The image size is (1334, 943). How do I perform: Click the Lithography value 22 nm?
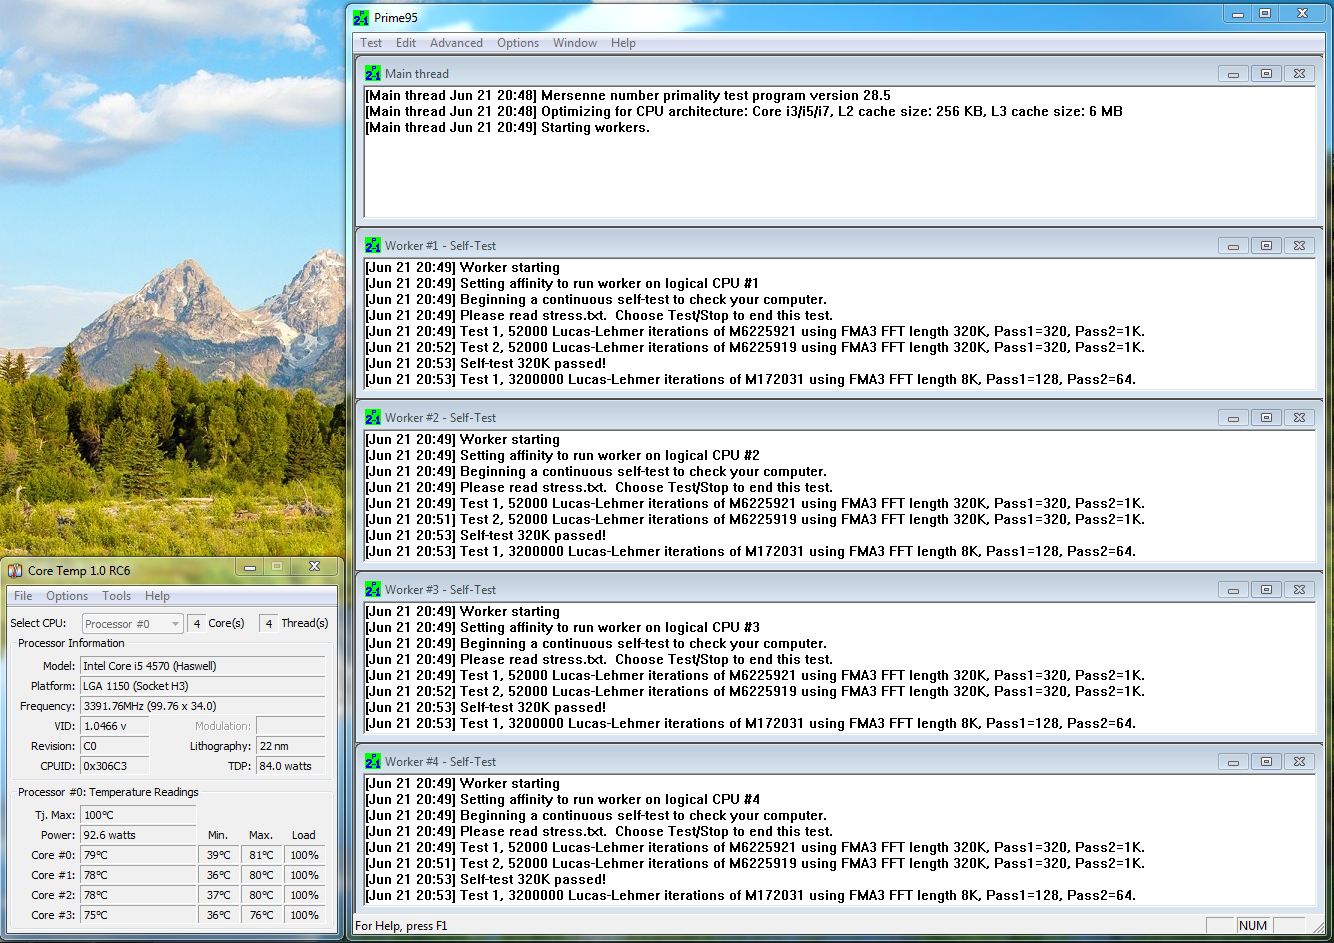290,746
